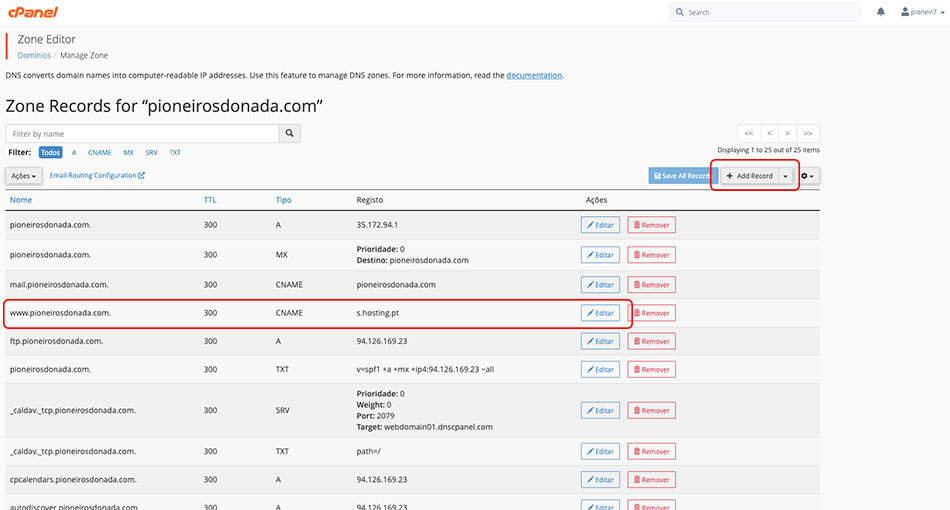950x510 pixels.
Task: Edit the www.pioneirosdonada.com CNAME record
Action: point(600,313)
